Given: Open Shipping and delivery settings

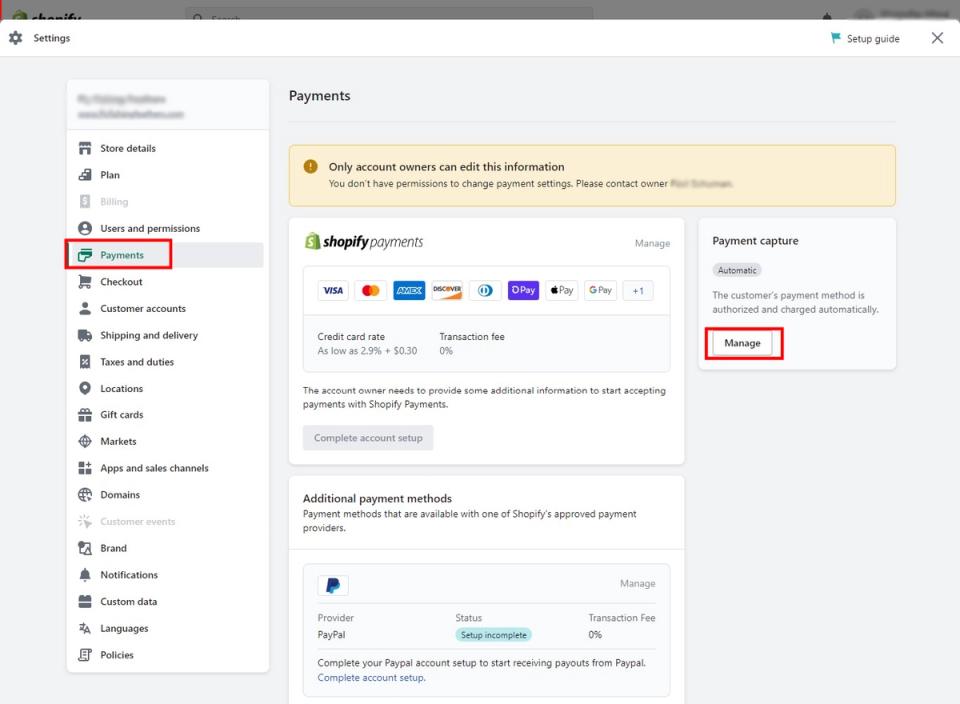Looking at the screenshot, I should pos(149,335).
